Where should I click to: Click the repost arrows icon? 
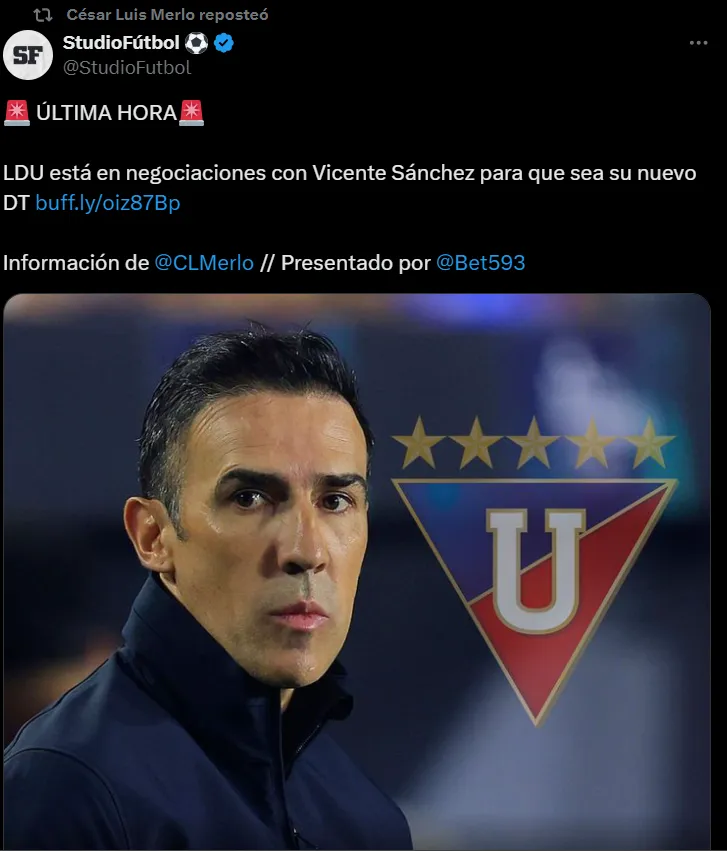click(x=43, y=15)
